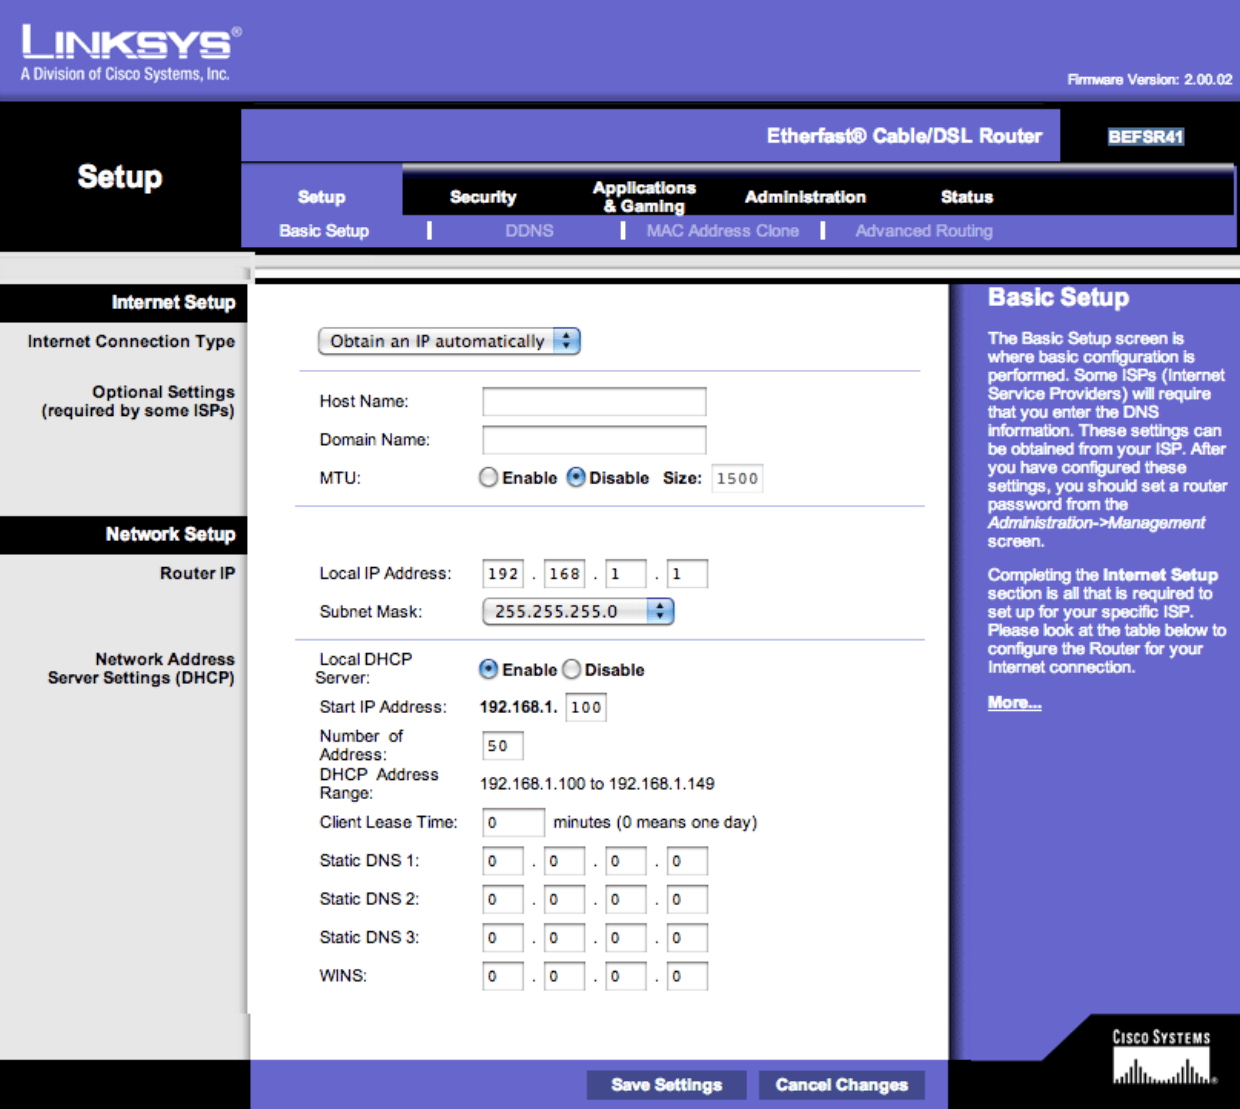Viewport: 1240px width, 1109px height.
Task: Disable the Local DHCP Server
Action: pos(572,670)
